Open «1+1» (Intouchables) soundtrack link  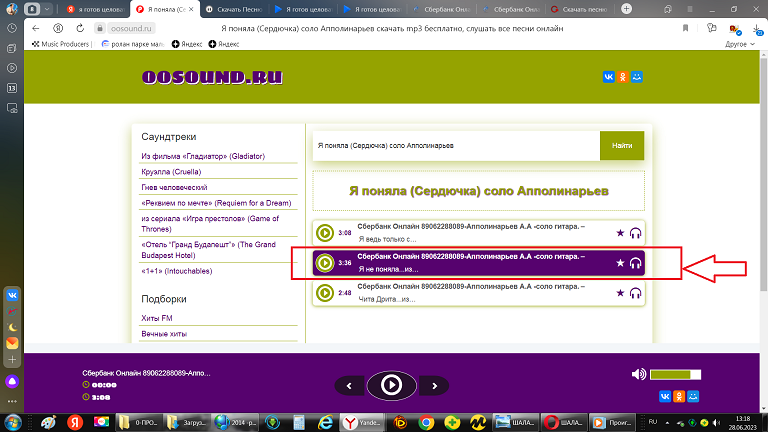[x=176, y=271]
